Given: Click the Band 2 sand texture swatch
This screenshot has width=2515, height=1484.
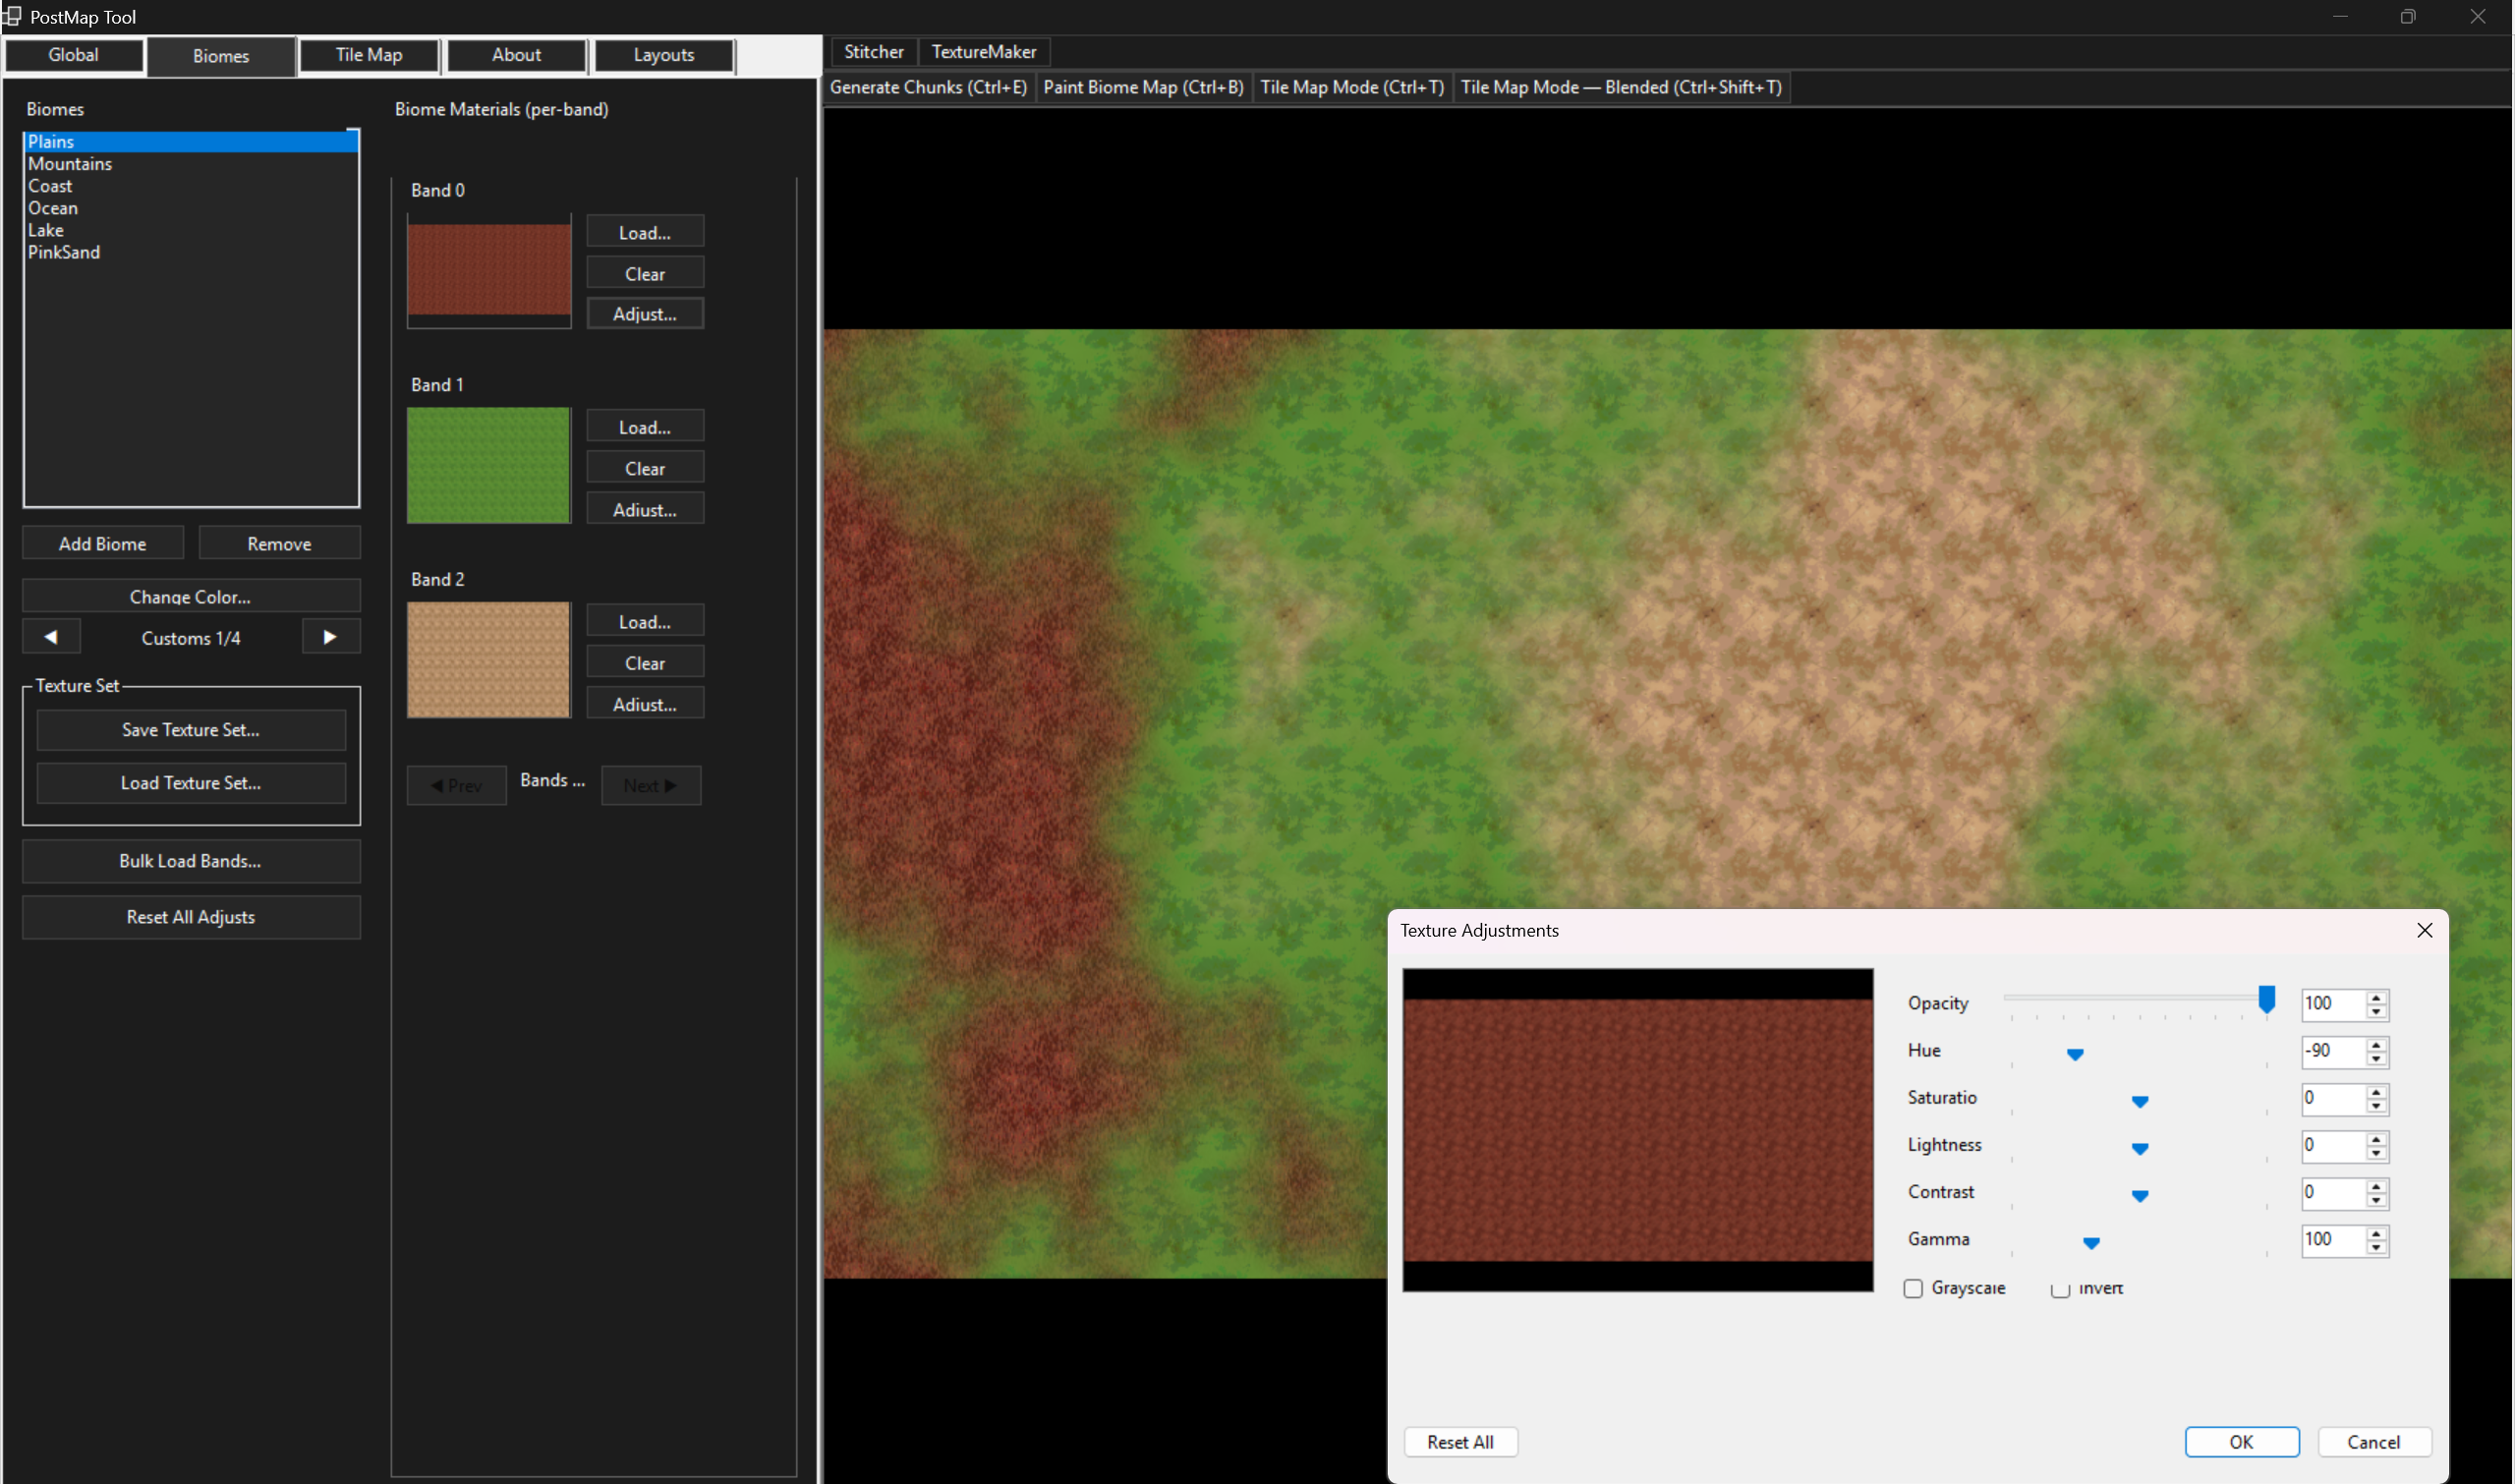Looking at the screenshot, I should (x=488, y=659).
